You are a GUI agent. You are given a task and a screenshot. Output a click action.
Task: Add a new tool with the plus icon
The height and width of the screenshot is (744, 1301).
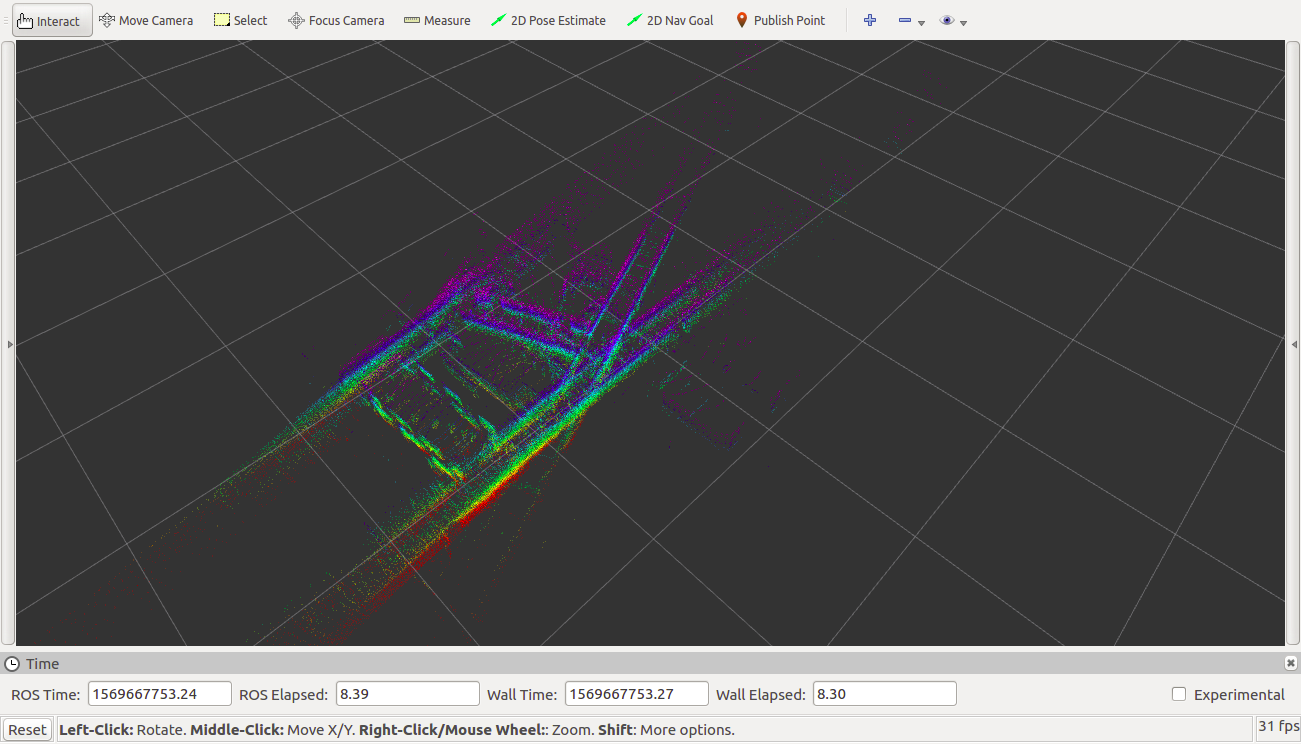[x=869, y=19]
